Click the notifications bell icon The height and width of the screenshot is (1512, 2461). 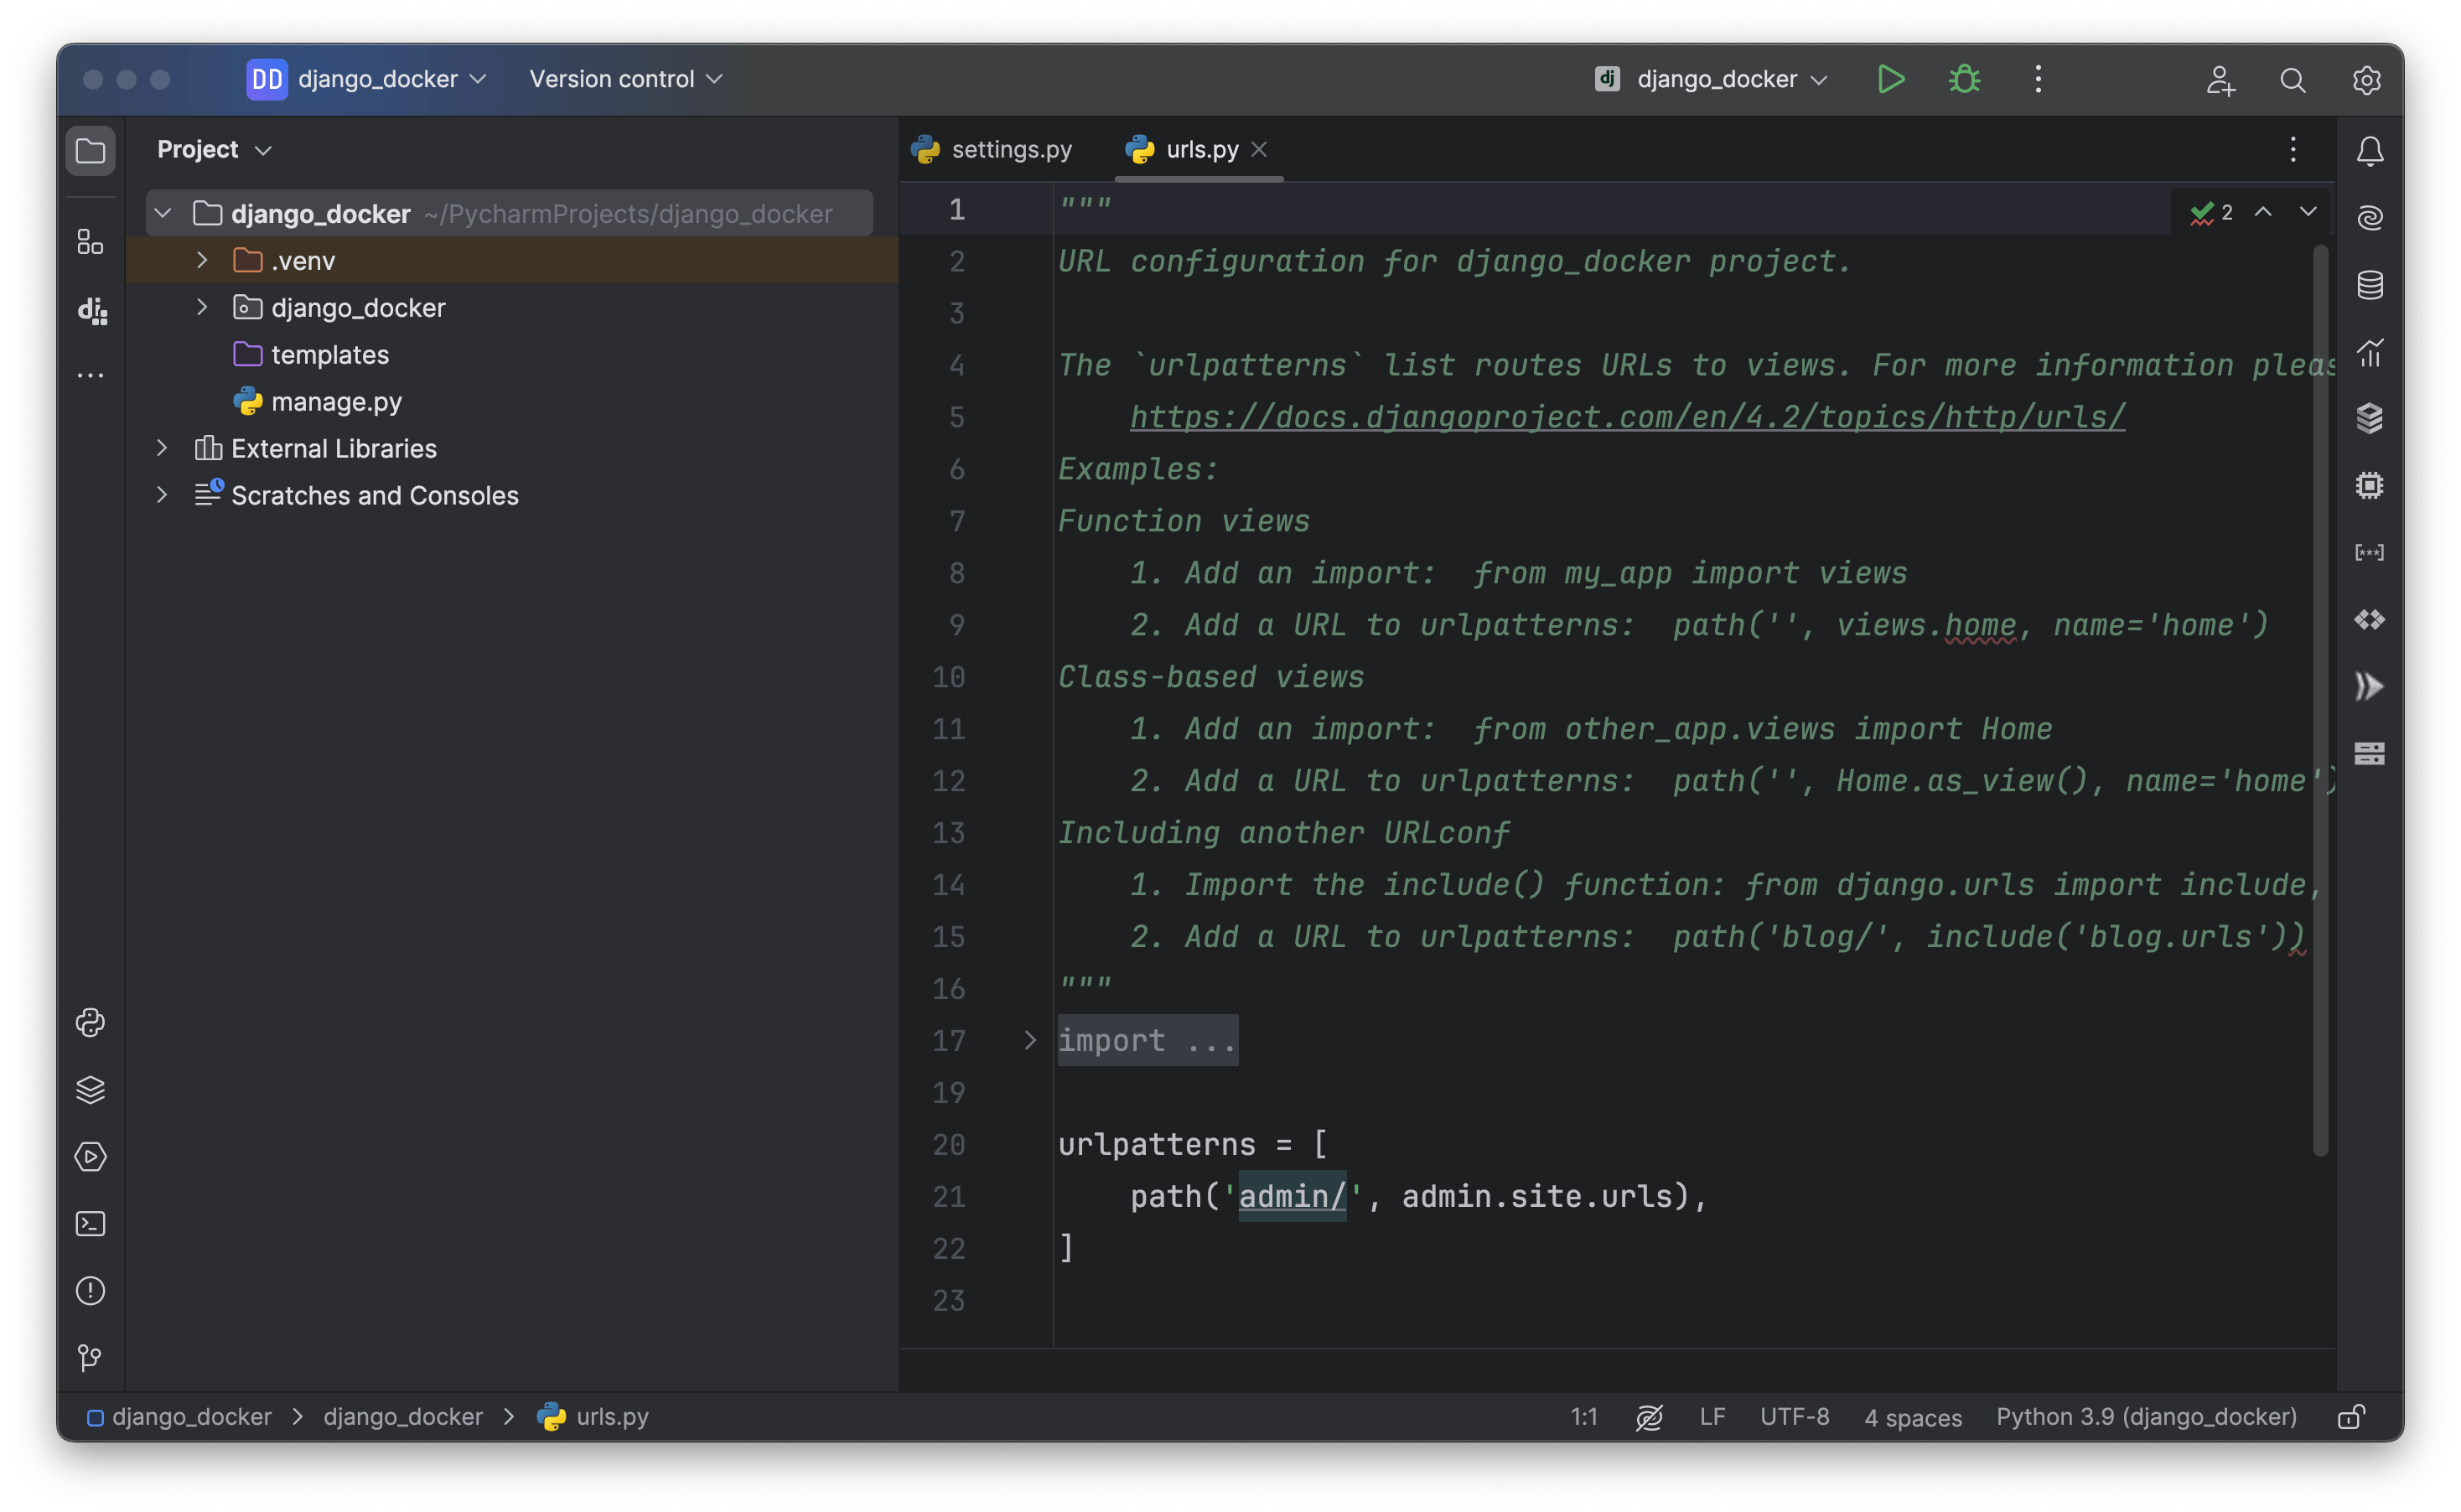pos(2370,149)
